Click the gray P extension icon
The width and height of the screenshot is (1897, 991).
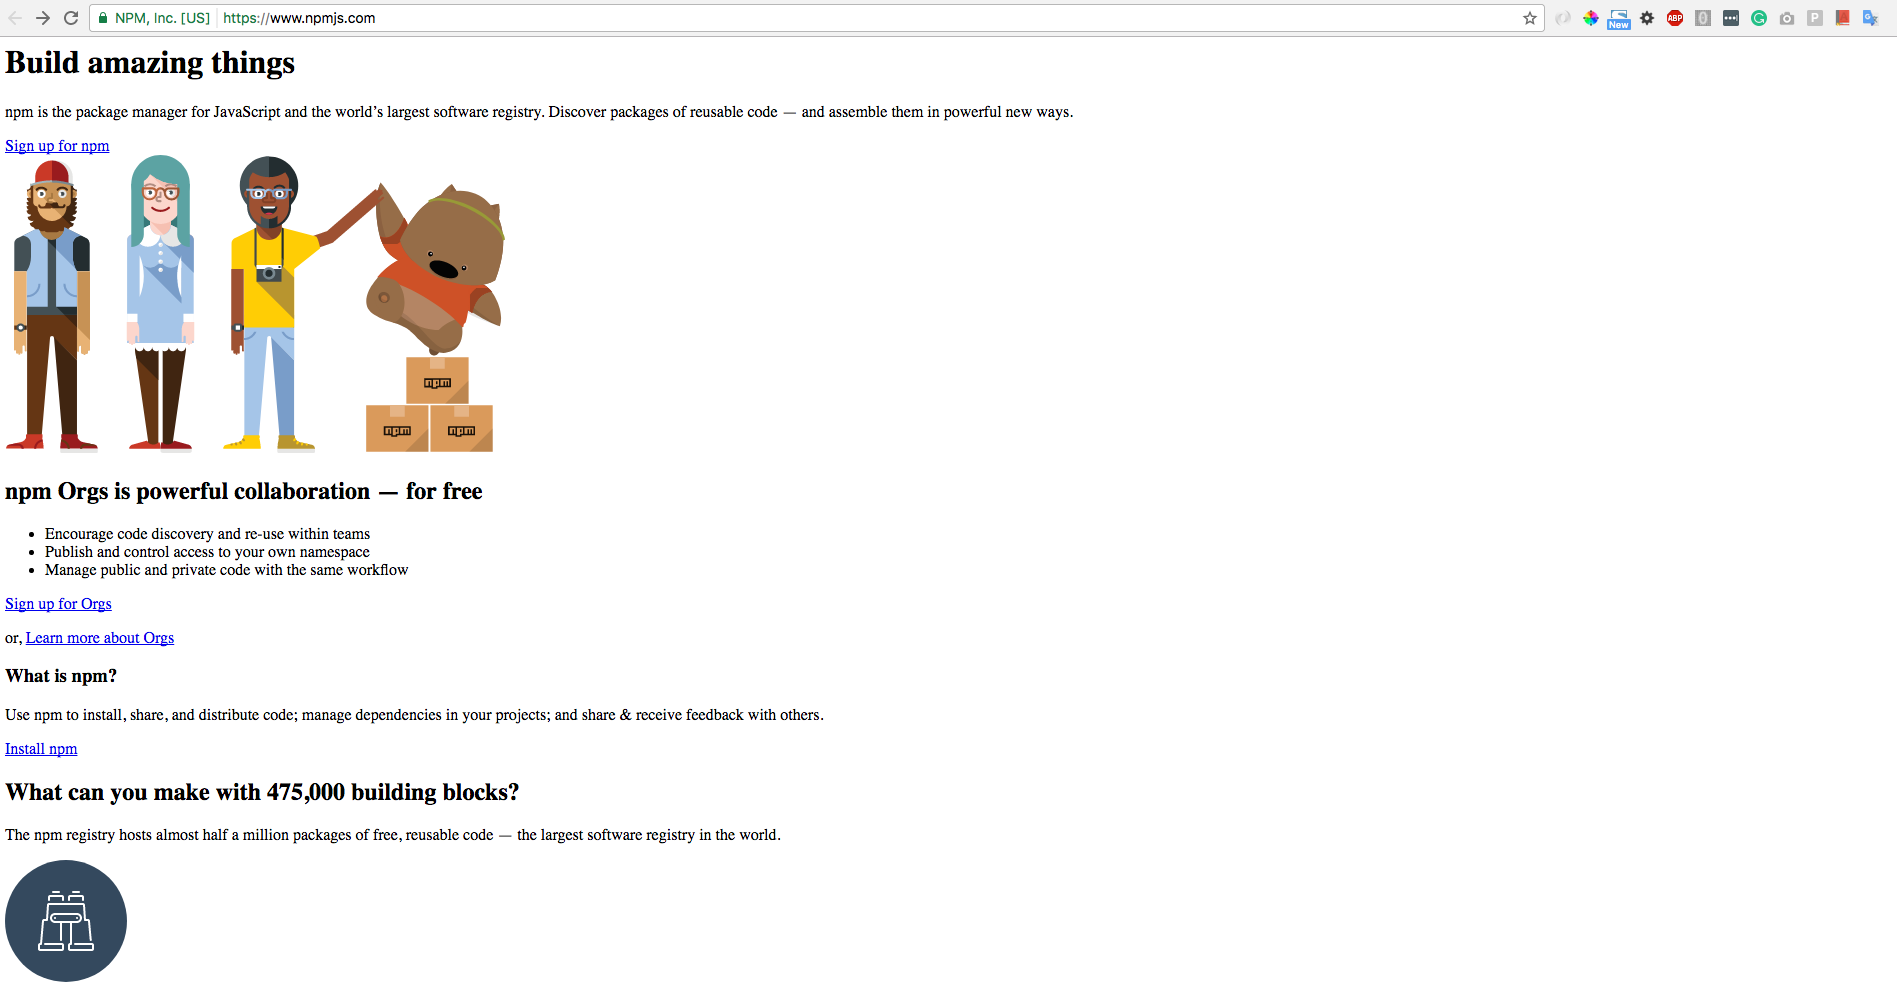(x=1815, y=18)
